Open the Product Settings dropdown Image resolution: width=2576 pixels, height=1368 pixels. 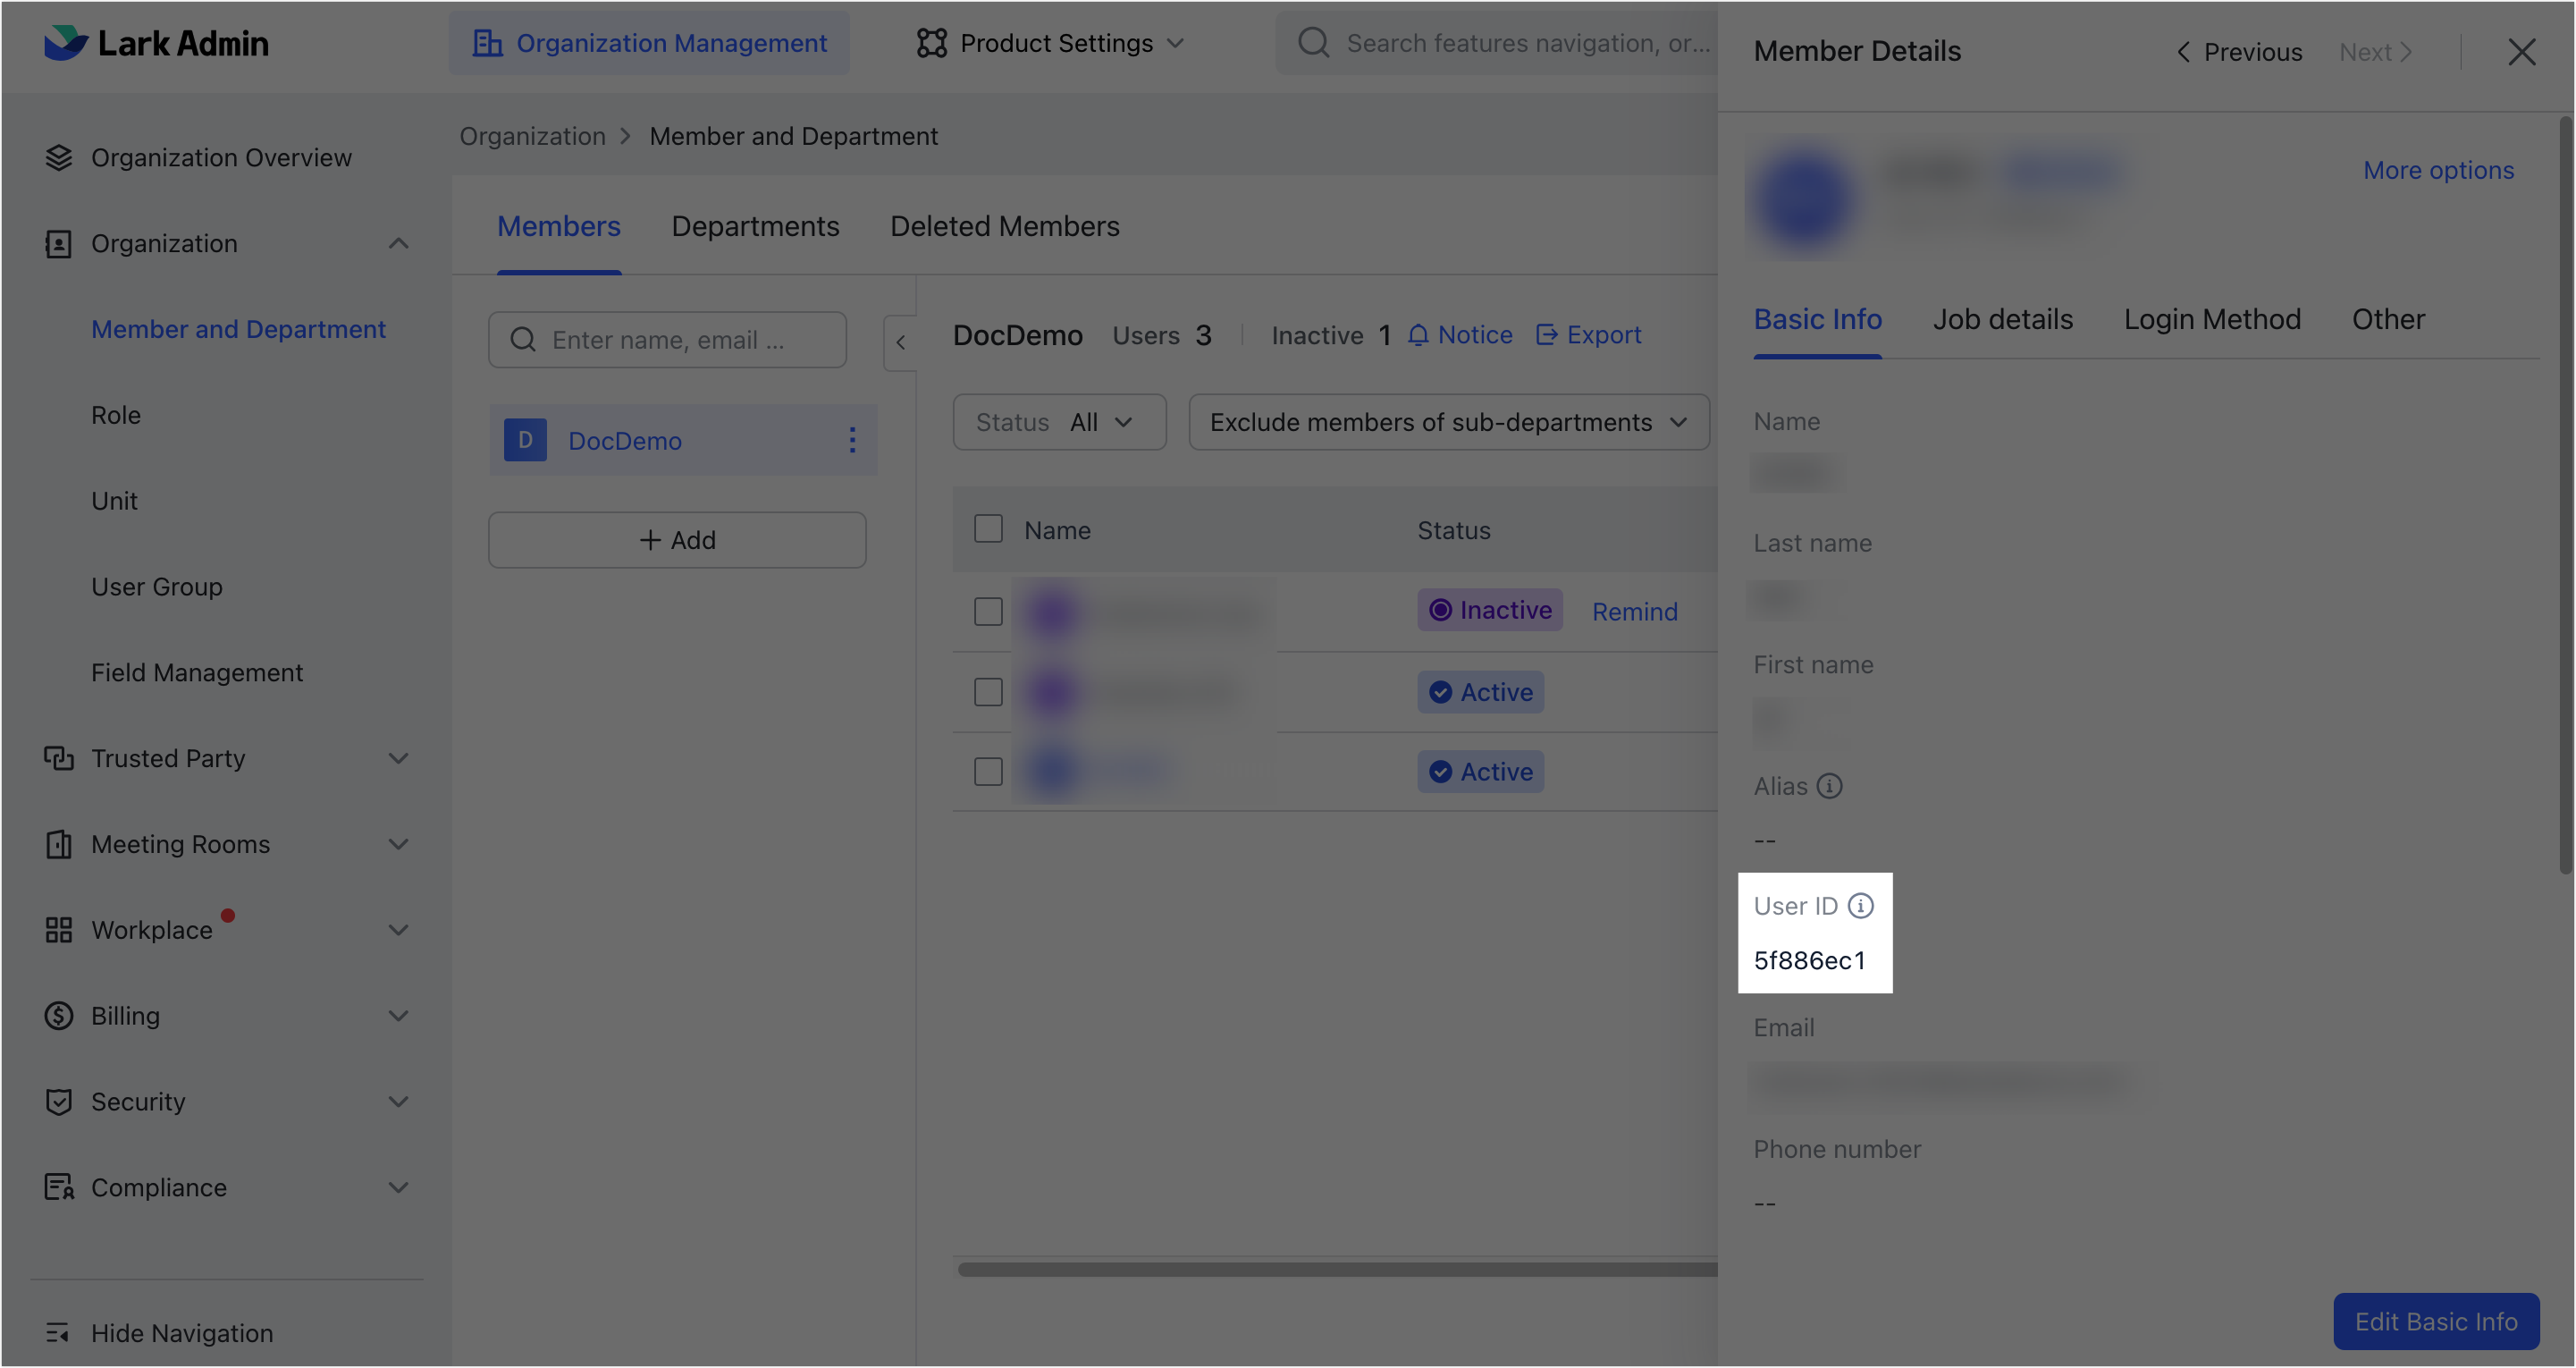coord(1050,43)
